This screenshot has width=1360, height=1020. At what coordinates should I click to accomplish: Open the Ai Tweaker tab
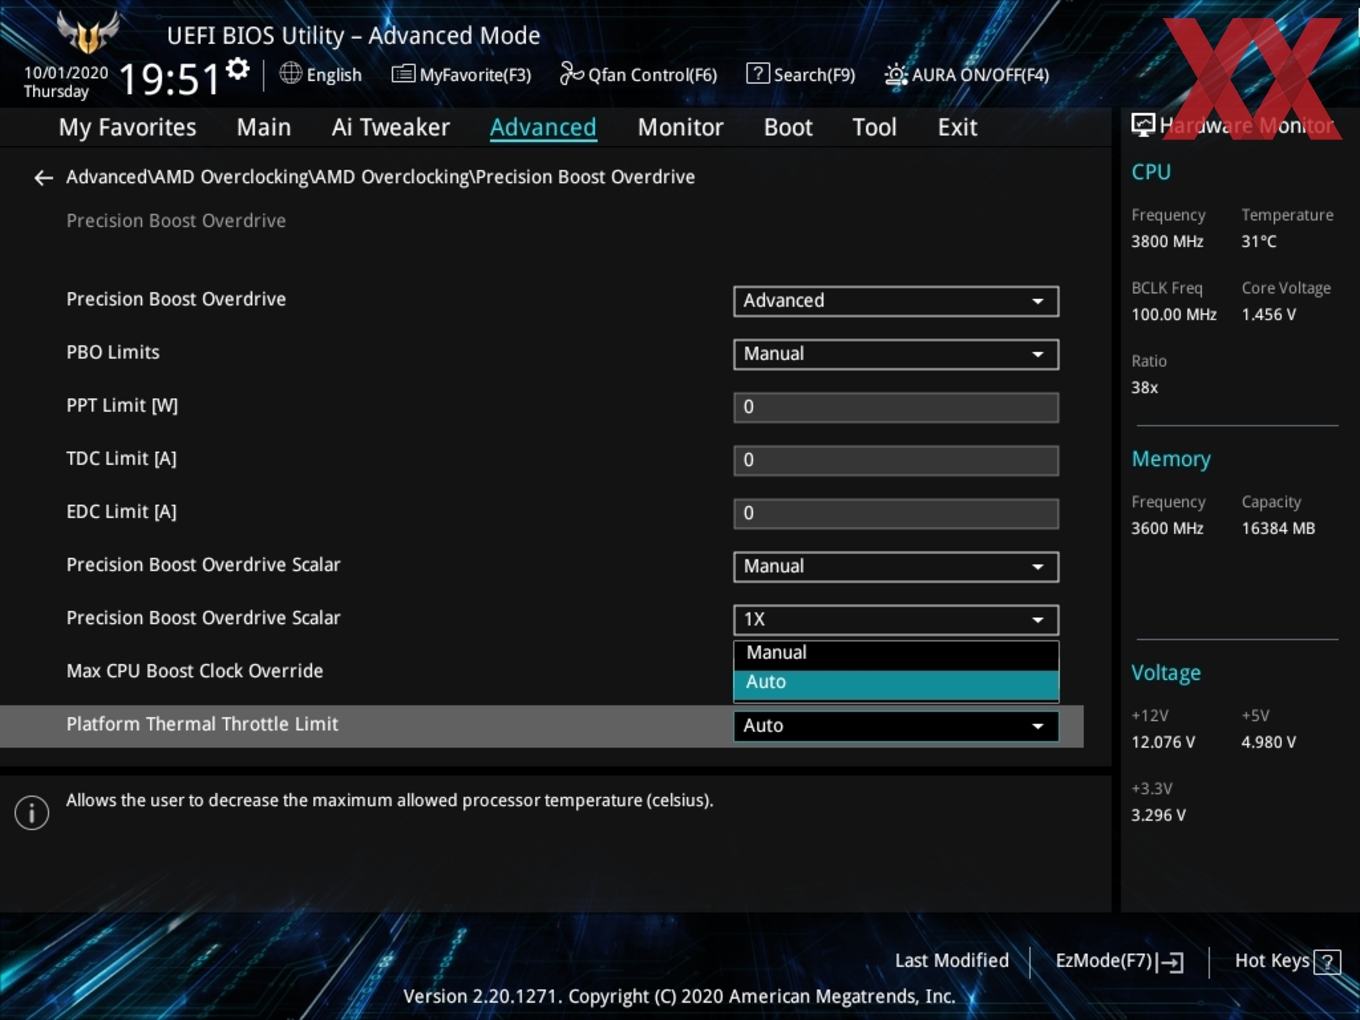click(391, 128)
